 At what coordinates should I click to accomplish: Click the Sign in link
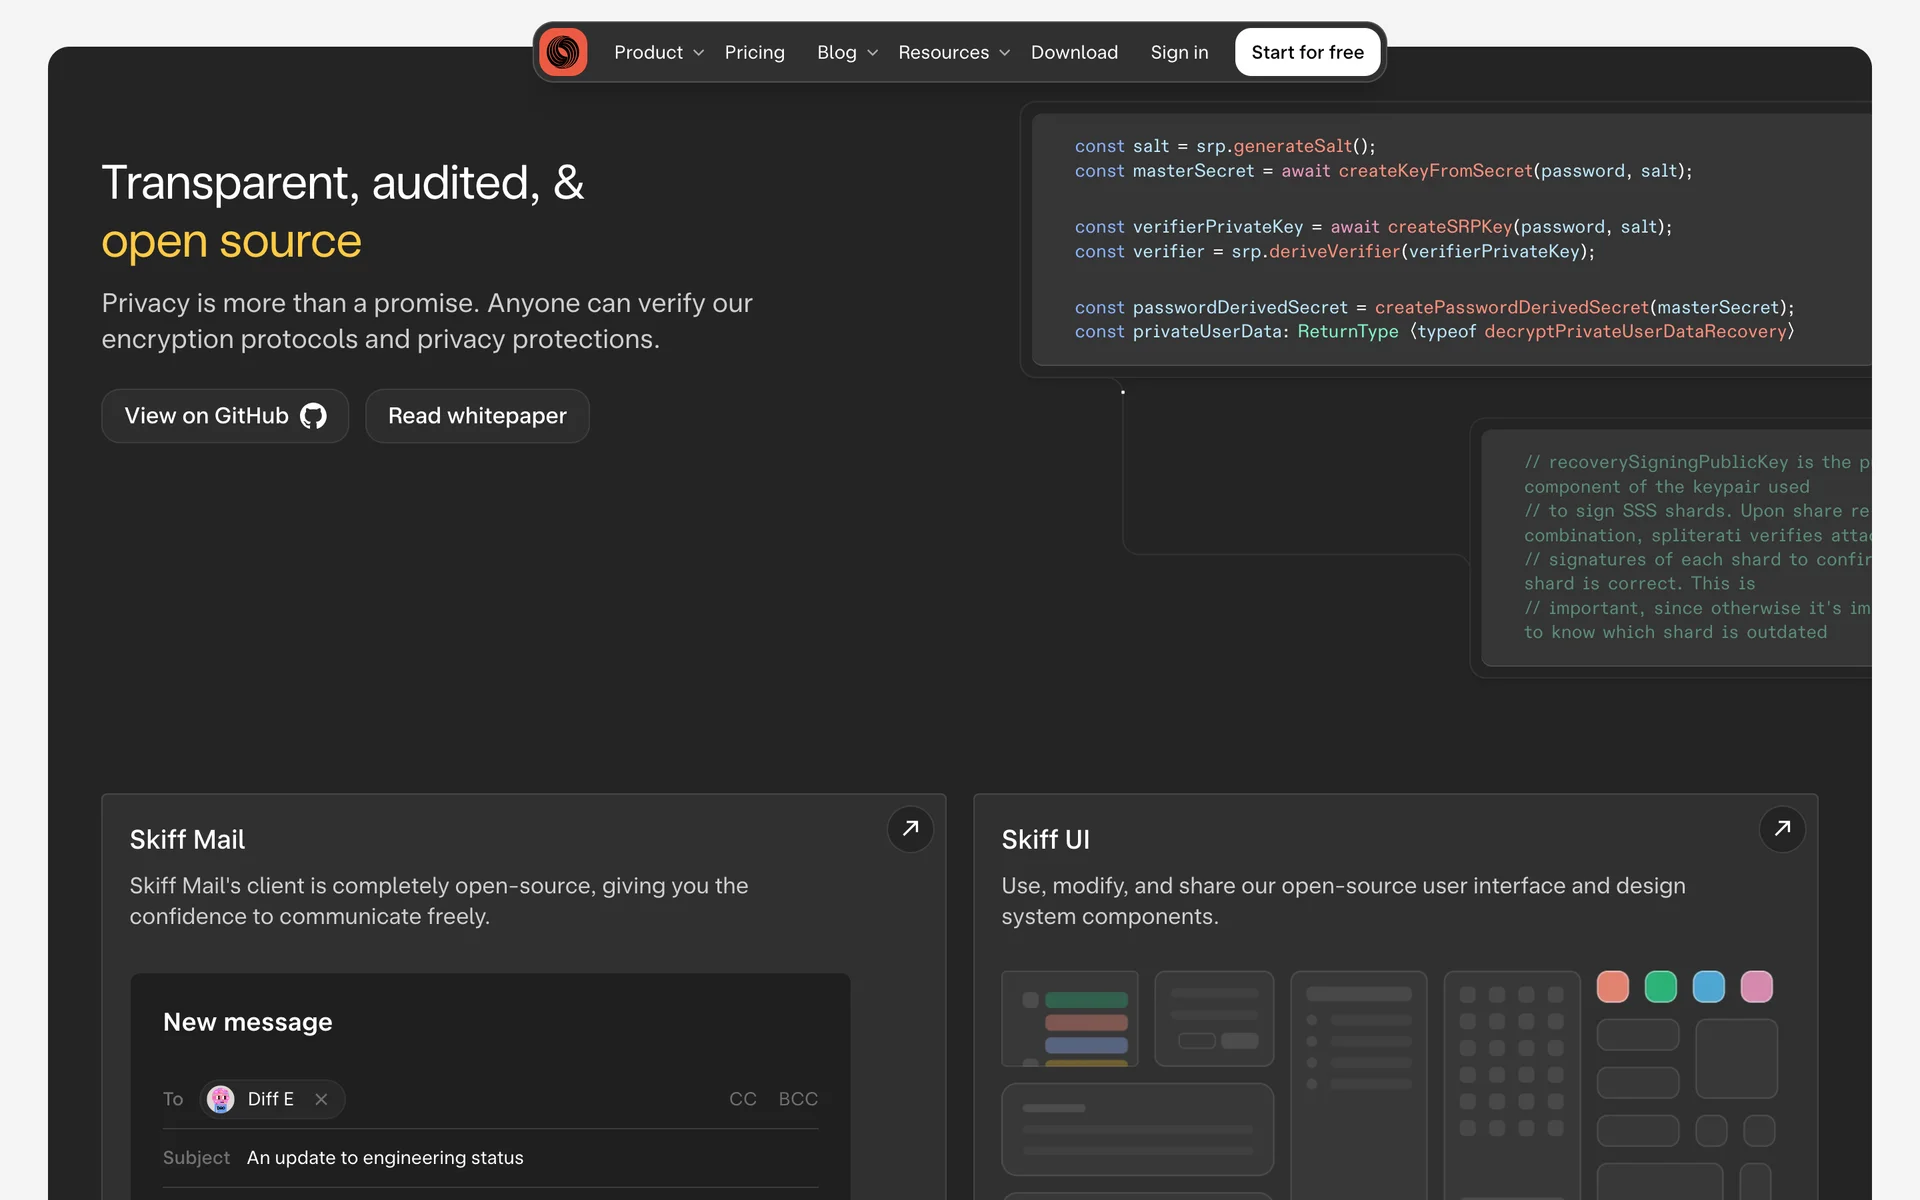(1179, 52)
